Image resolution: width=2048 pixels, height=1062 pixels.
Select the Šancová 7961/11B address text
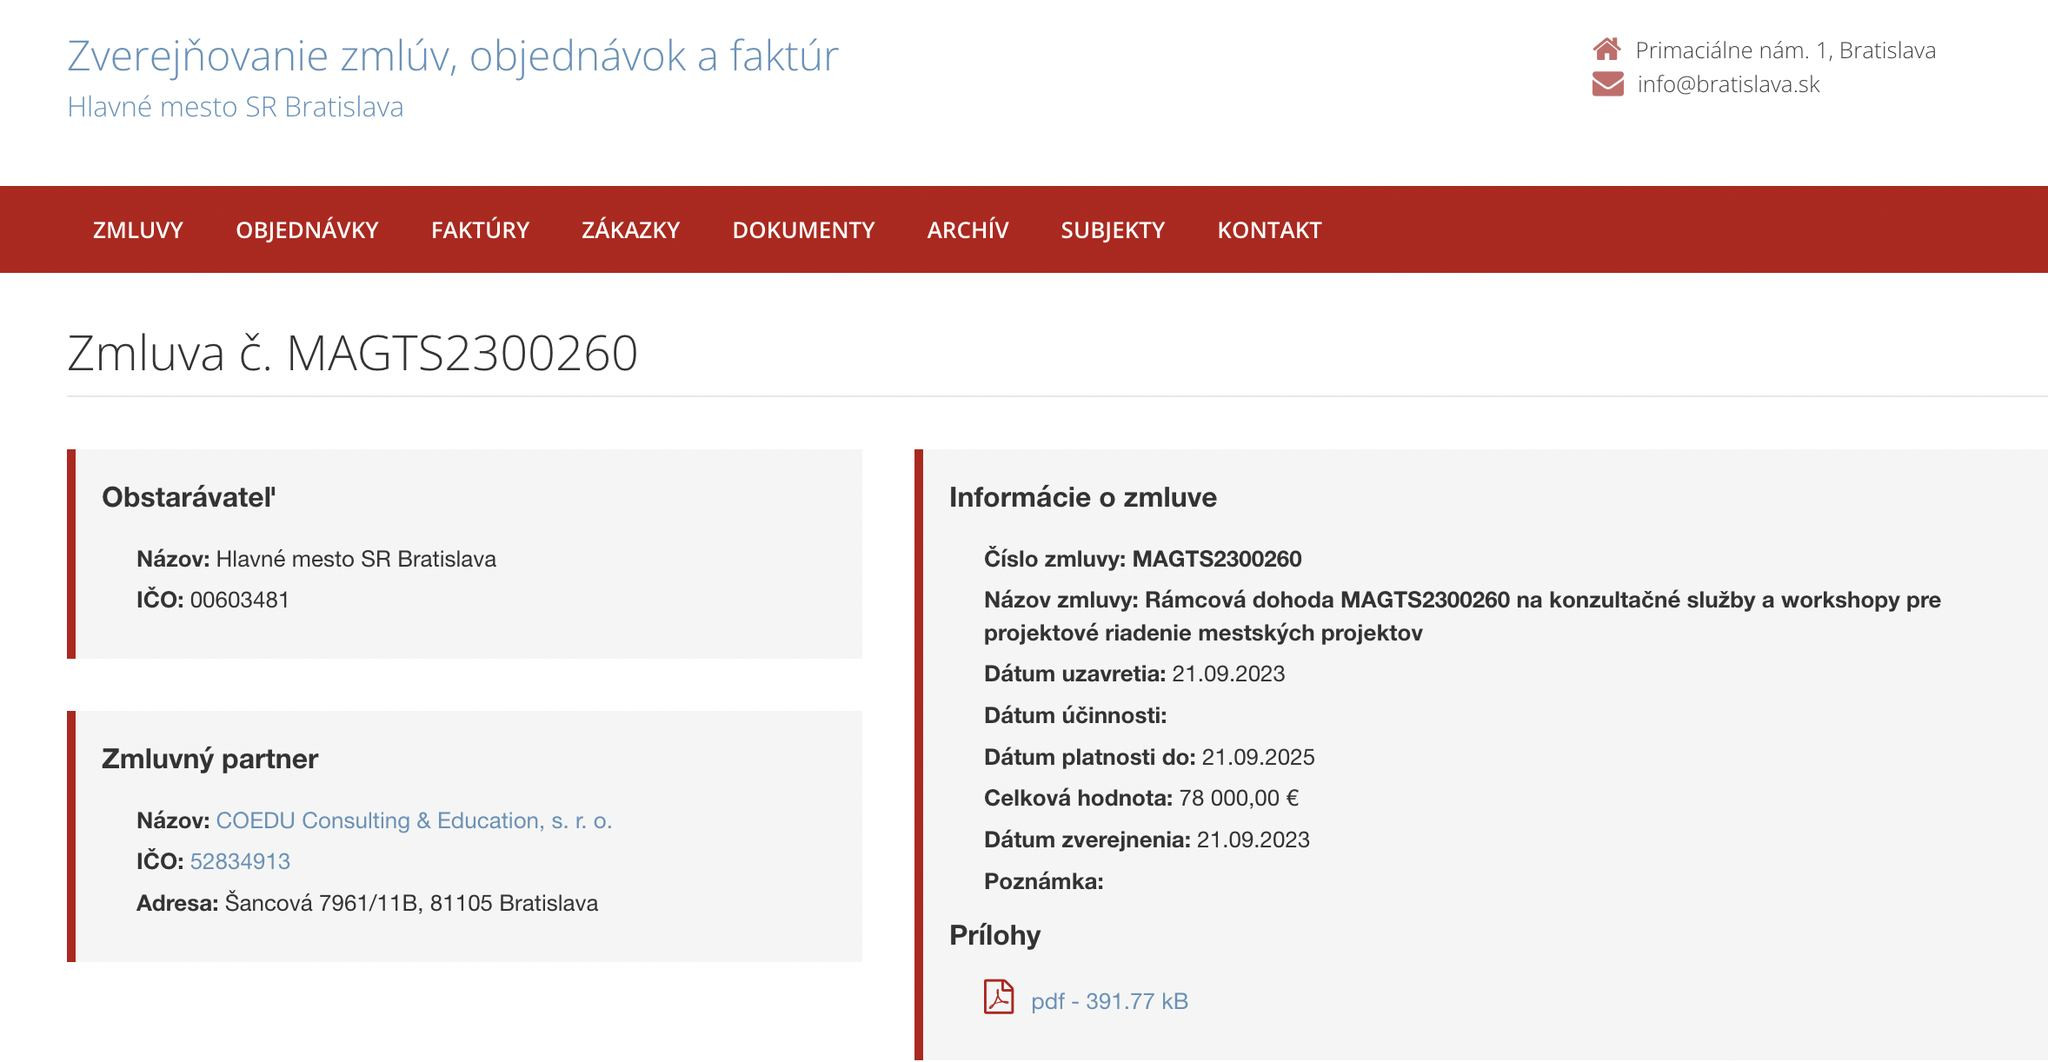(411, 903)
